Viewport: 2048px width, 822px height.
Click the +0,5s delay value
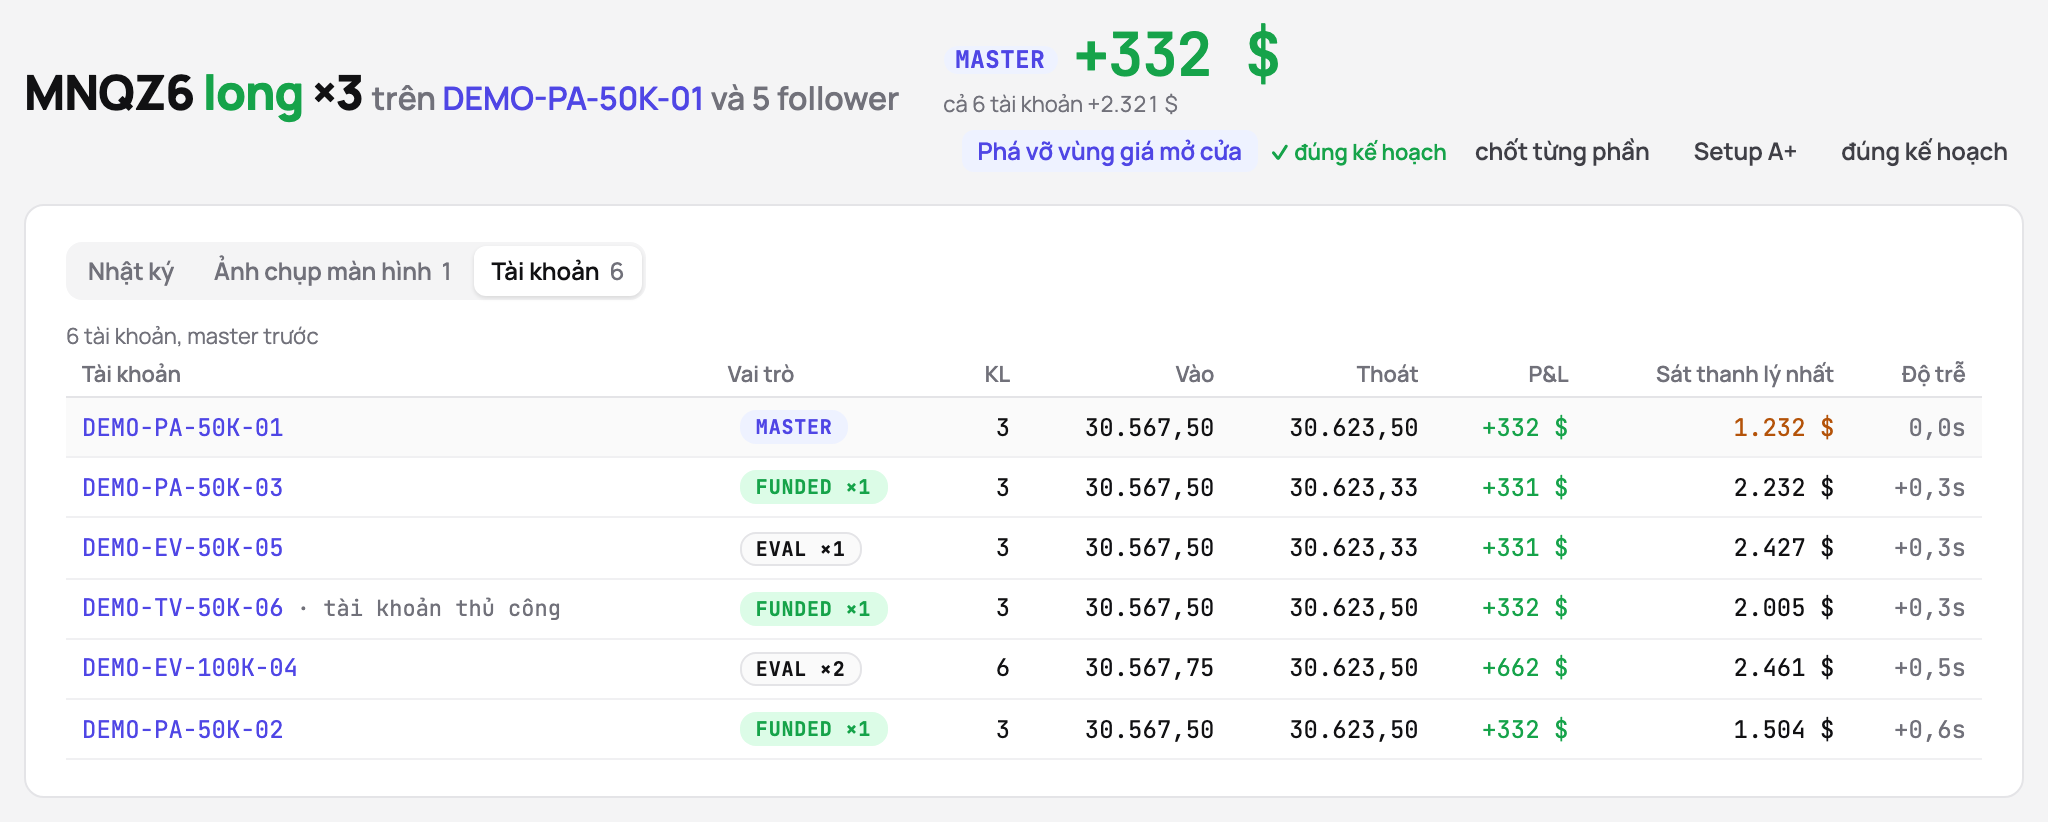(x=1929, y=668)
